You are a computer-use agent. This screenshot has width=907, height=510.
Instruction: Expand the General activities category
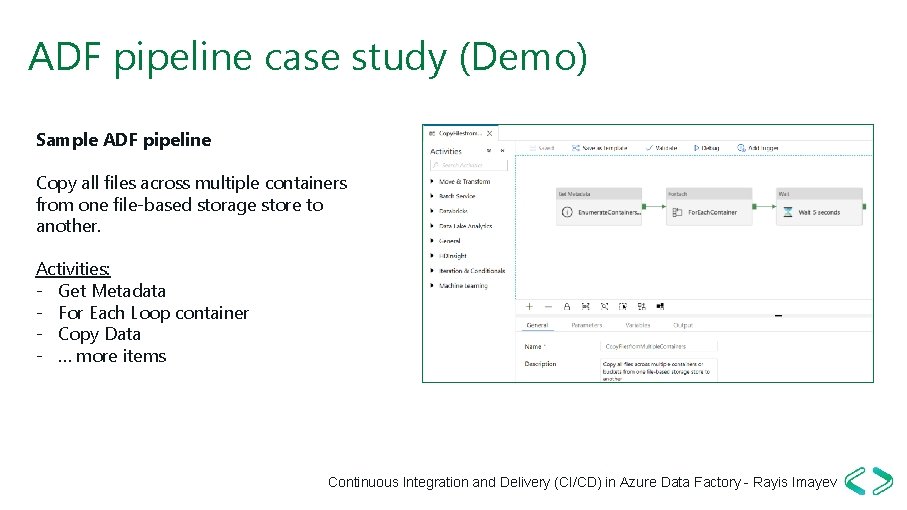(446, 241)
